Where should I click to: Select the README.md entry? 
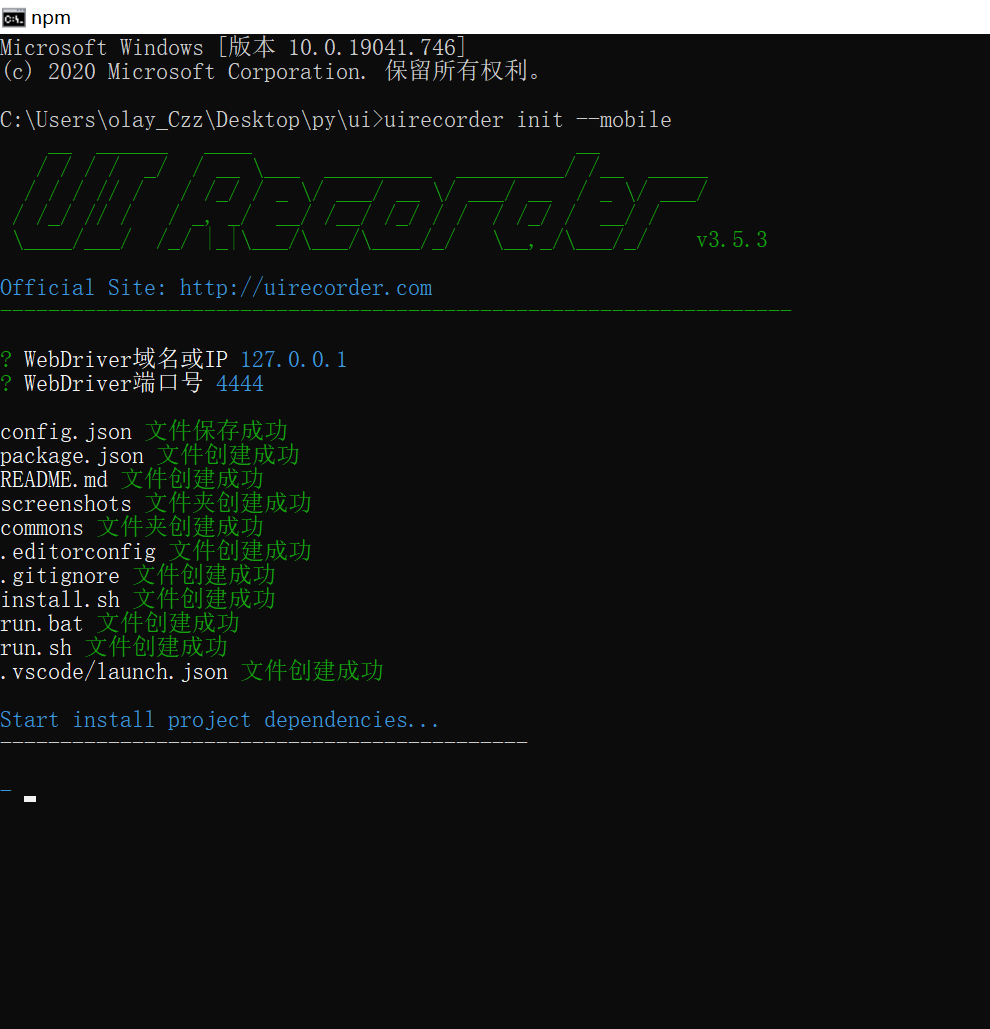coord(54,479)
